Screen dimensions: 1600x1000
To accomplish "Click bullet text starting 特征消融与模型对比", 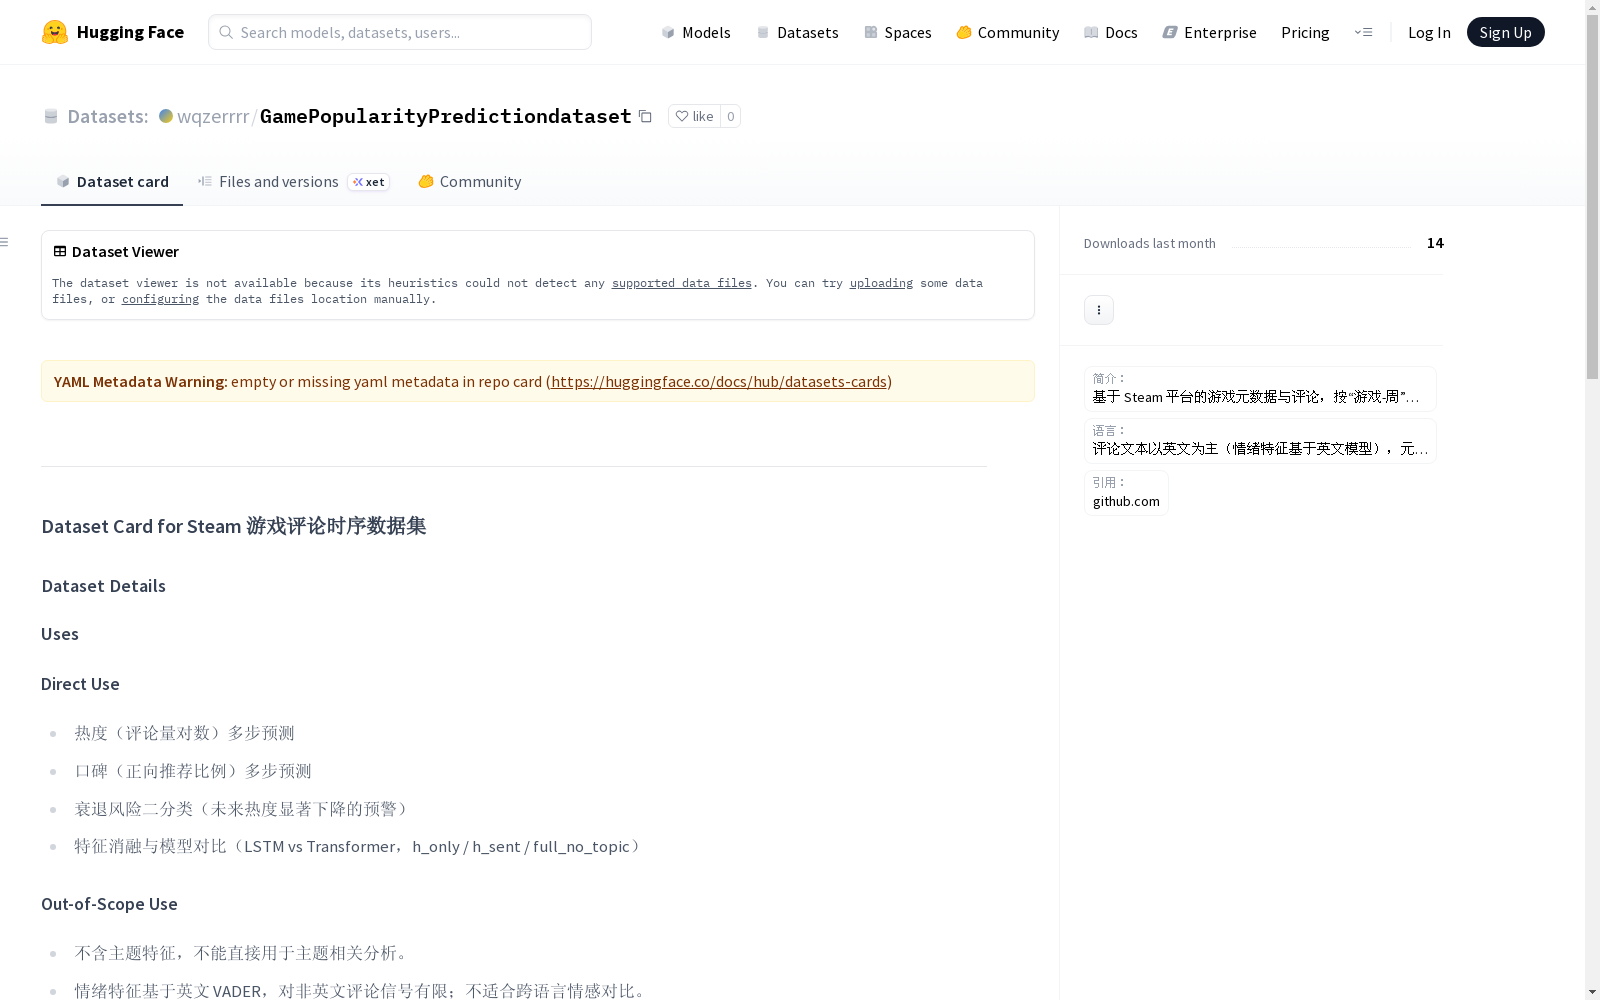I will (x=358, y=847).
